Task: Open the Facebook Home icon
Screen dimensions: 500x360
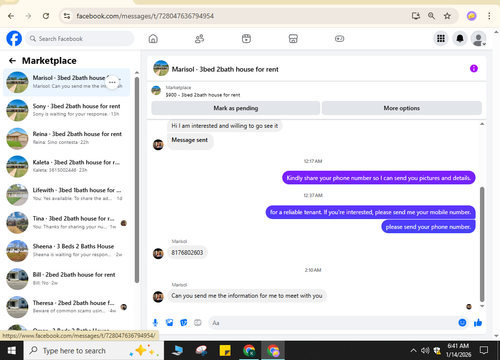Action: click(x=153, y=39)
